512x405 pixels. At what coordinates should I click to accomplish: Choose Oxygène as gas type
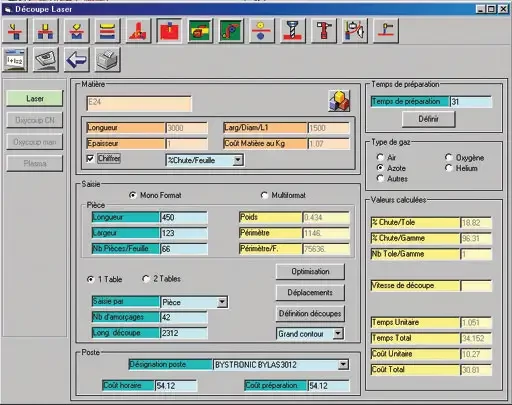pos(449,157)
